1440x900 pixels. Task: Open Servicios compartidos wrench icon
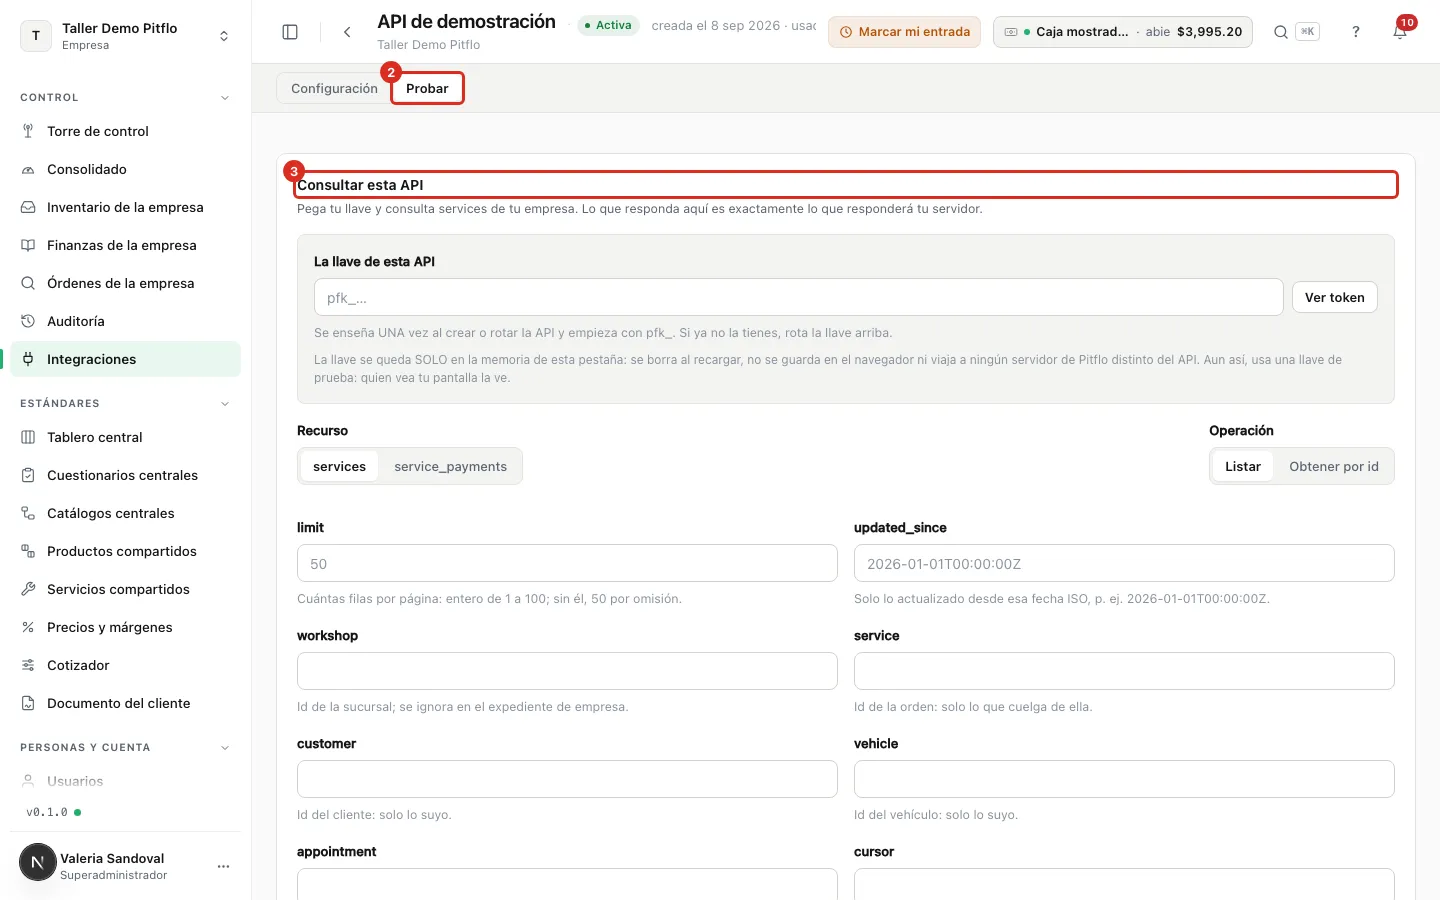coord(28,589)
